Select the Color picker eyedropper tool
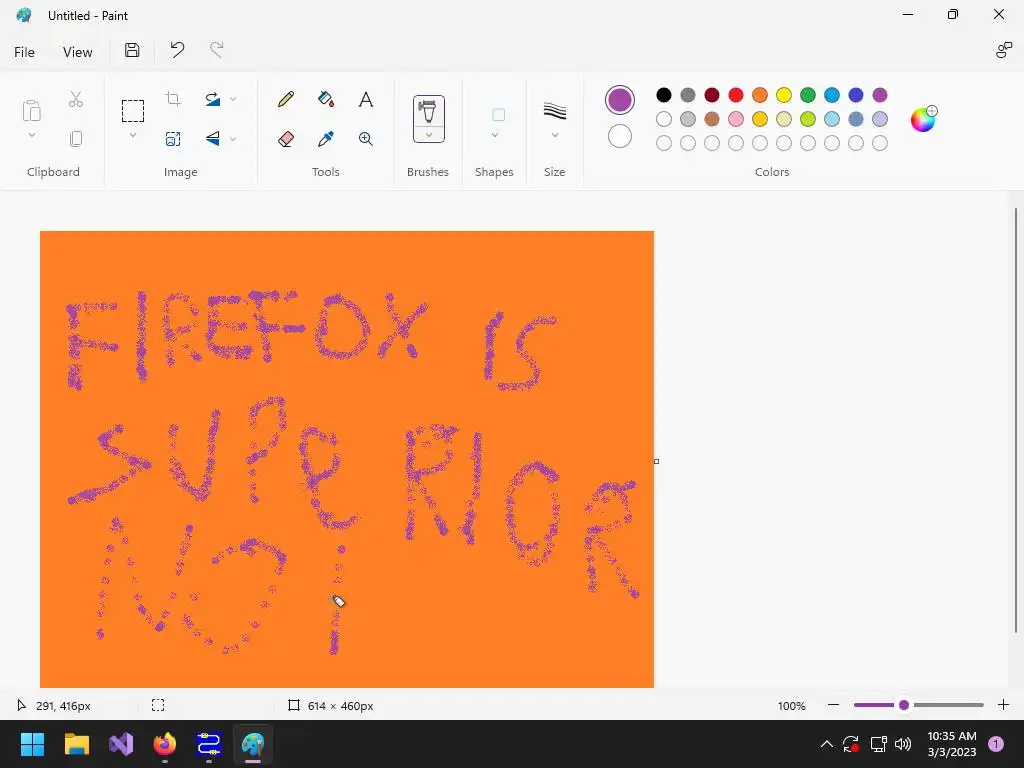Image resolution: width=1024 pixels, height=768 pixels. point(326,138)
